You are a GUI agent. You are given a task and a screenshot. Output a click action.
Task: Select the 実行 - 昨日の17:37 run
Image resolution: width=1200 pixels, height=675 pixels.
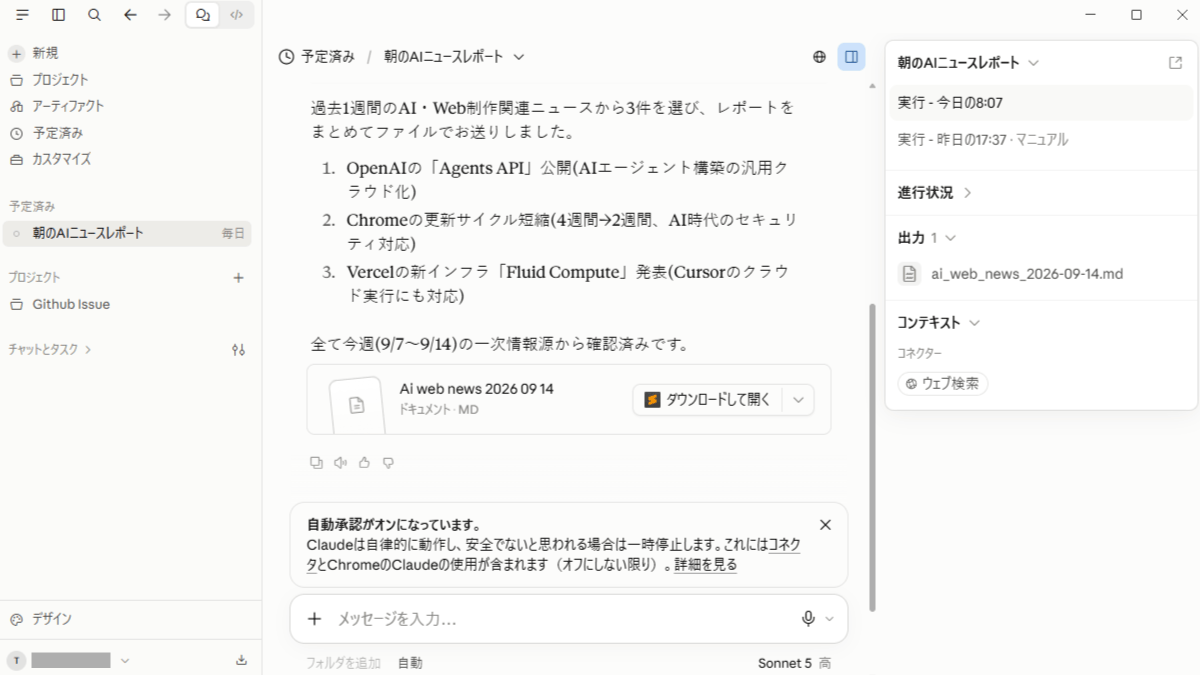pyautogui.click(x=1041, y=140)
